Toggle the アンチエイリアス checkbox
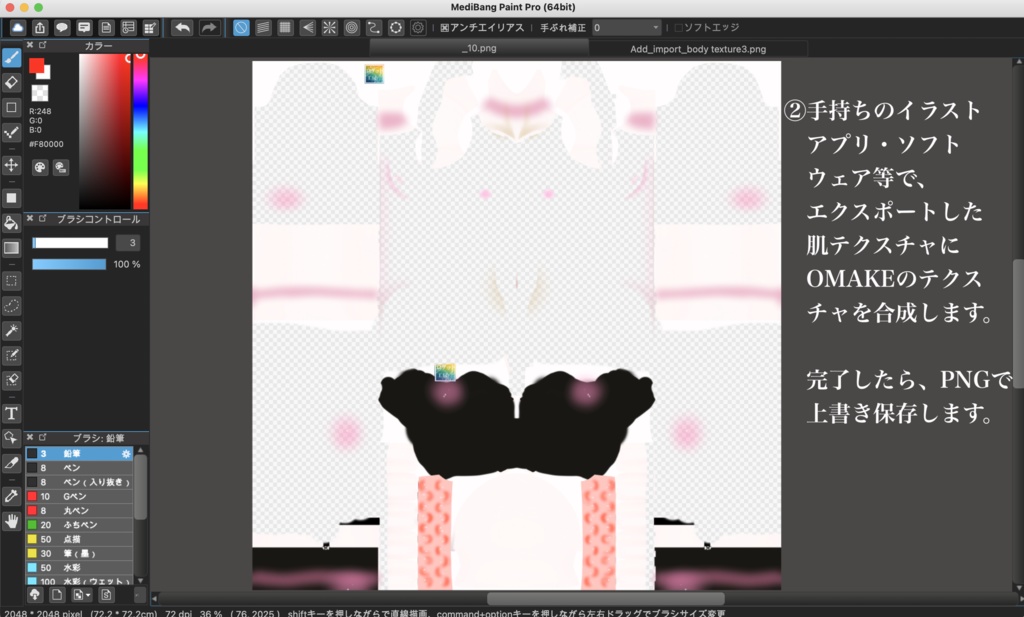 tap(445, 27)
